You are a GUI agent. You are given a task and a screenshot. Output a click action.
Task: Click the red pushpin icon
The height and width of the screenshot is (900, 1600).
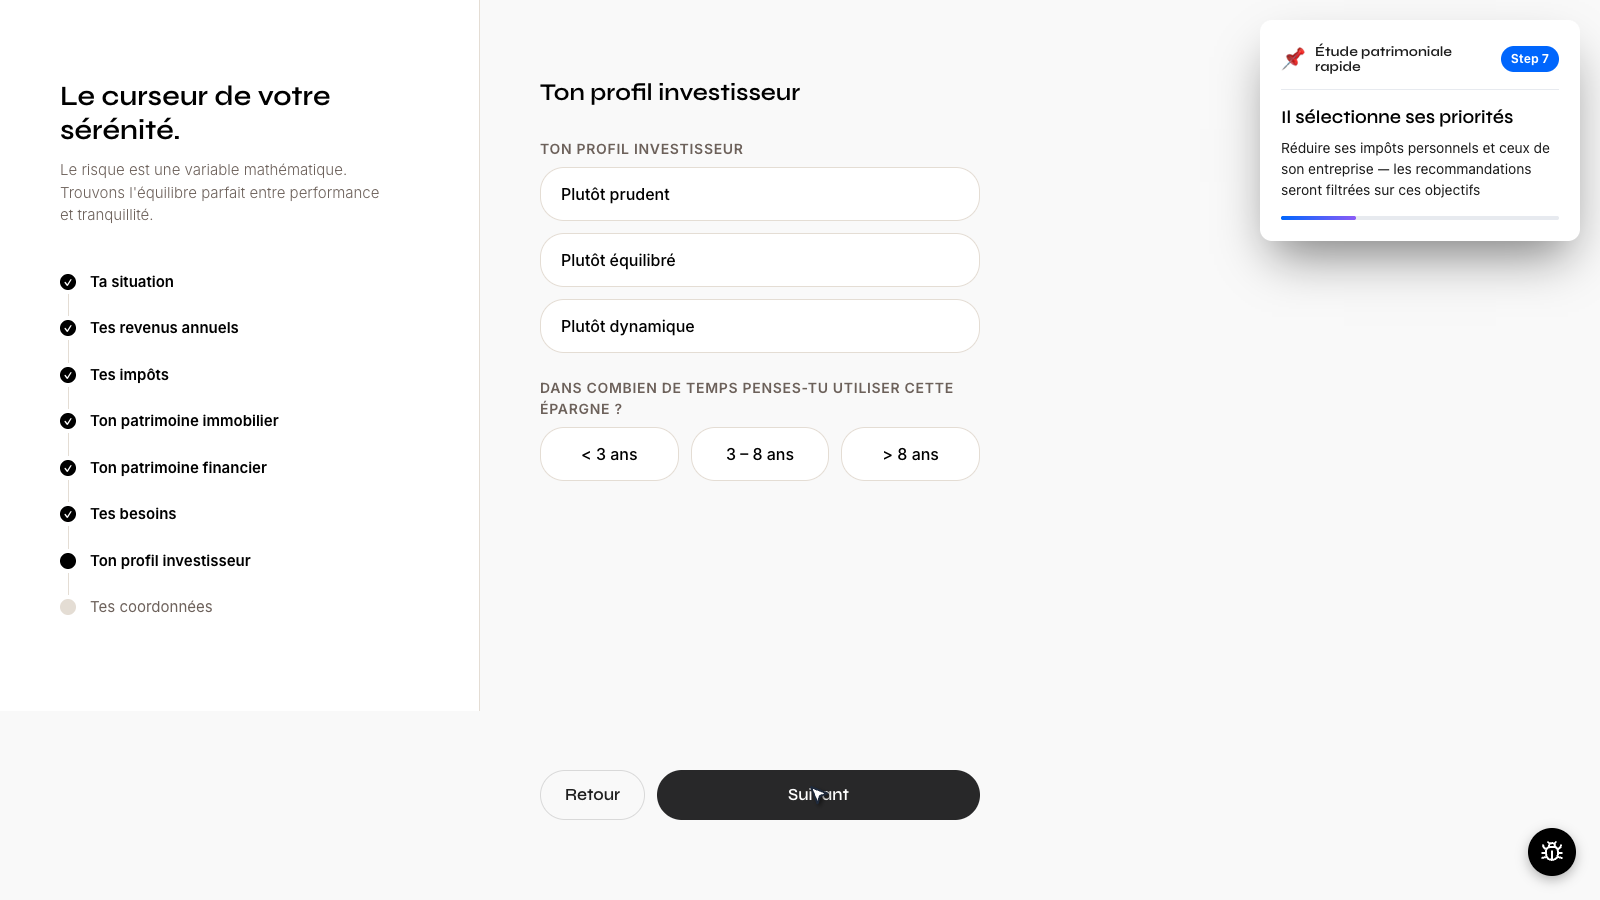tap(1294, 58)
